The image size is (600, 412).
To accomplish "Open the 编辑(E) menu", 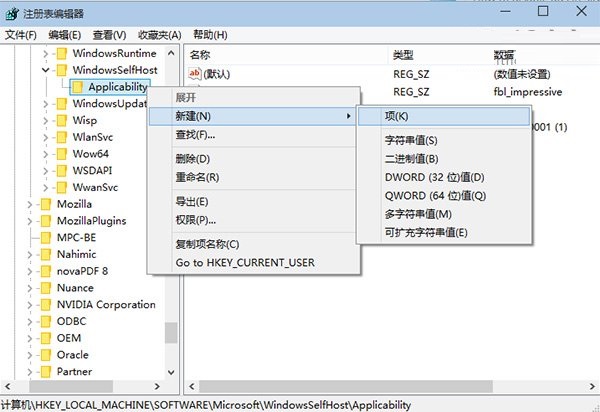I will point(65,35).
